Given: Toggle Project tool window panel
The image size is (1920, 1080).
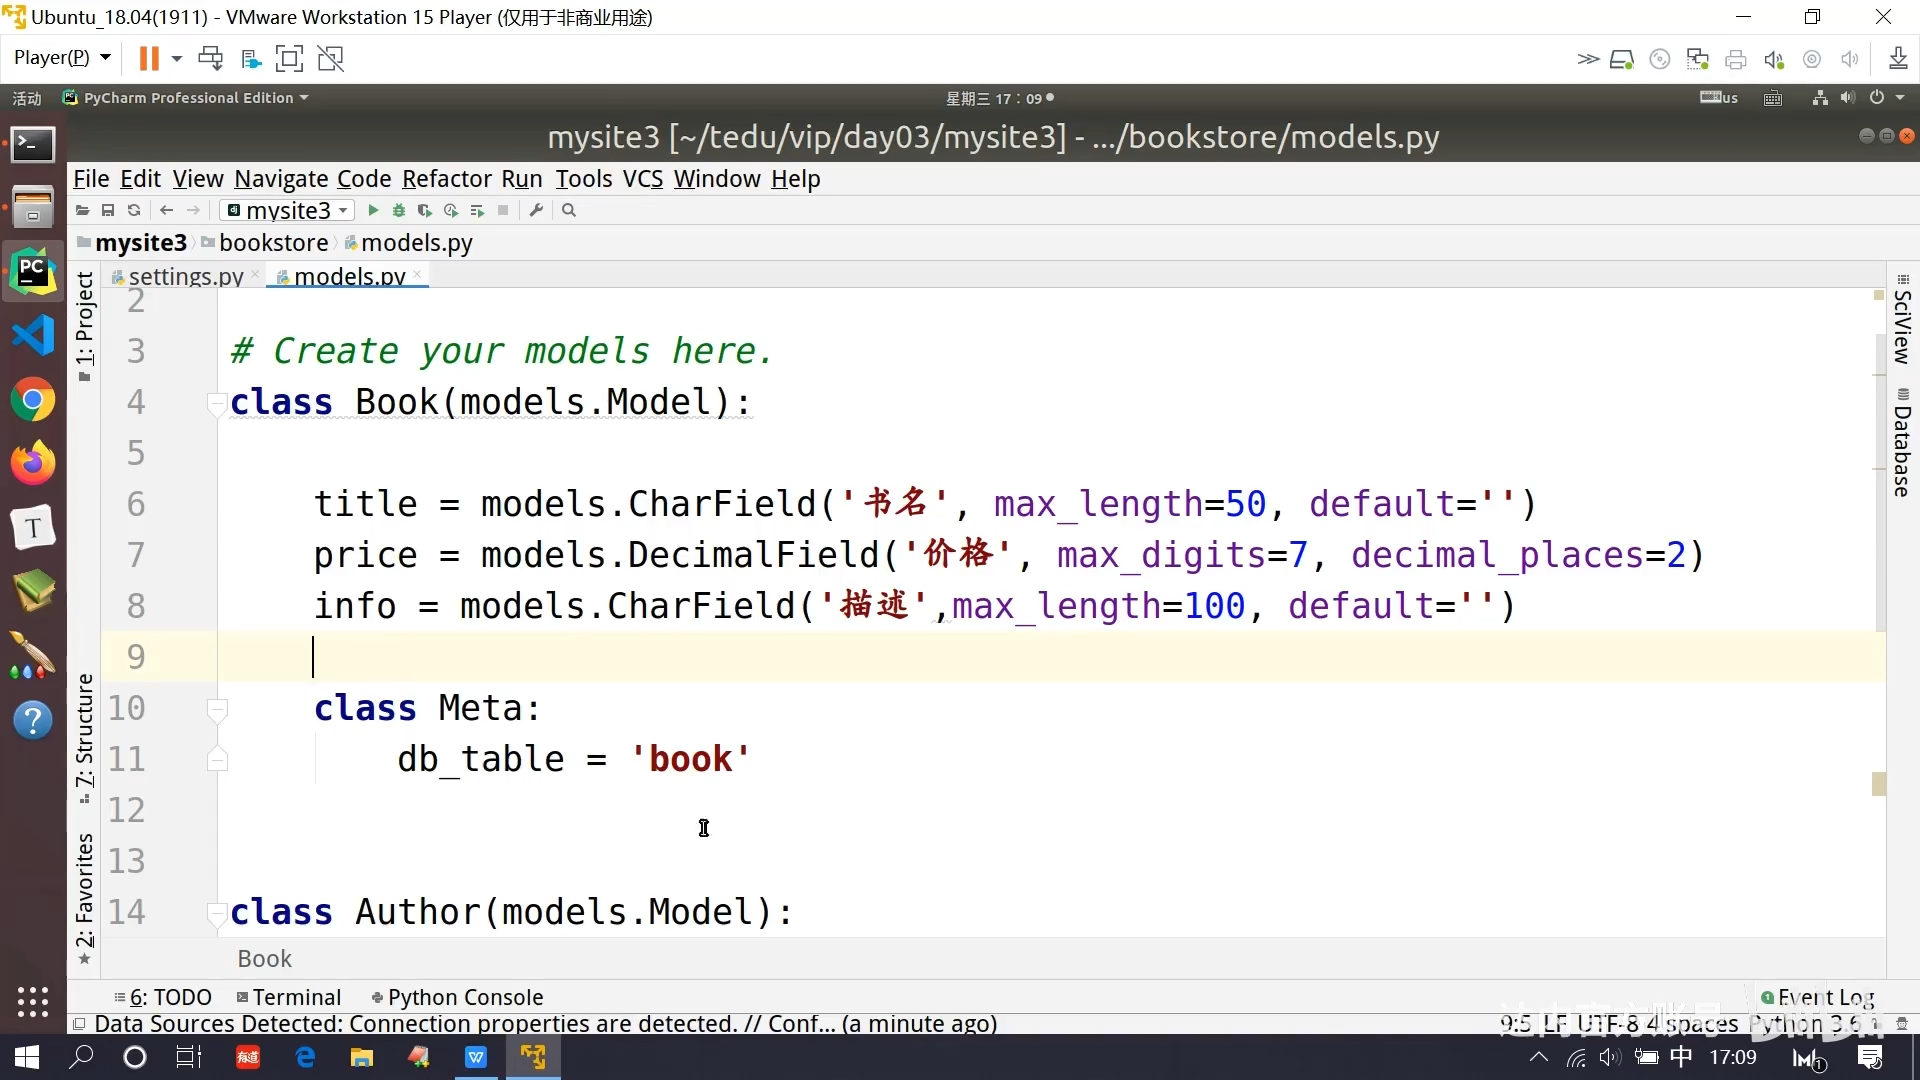Looking at the screenshot, I should tap(85, 327).
